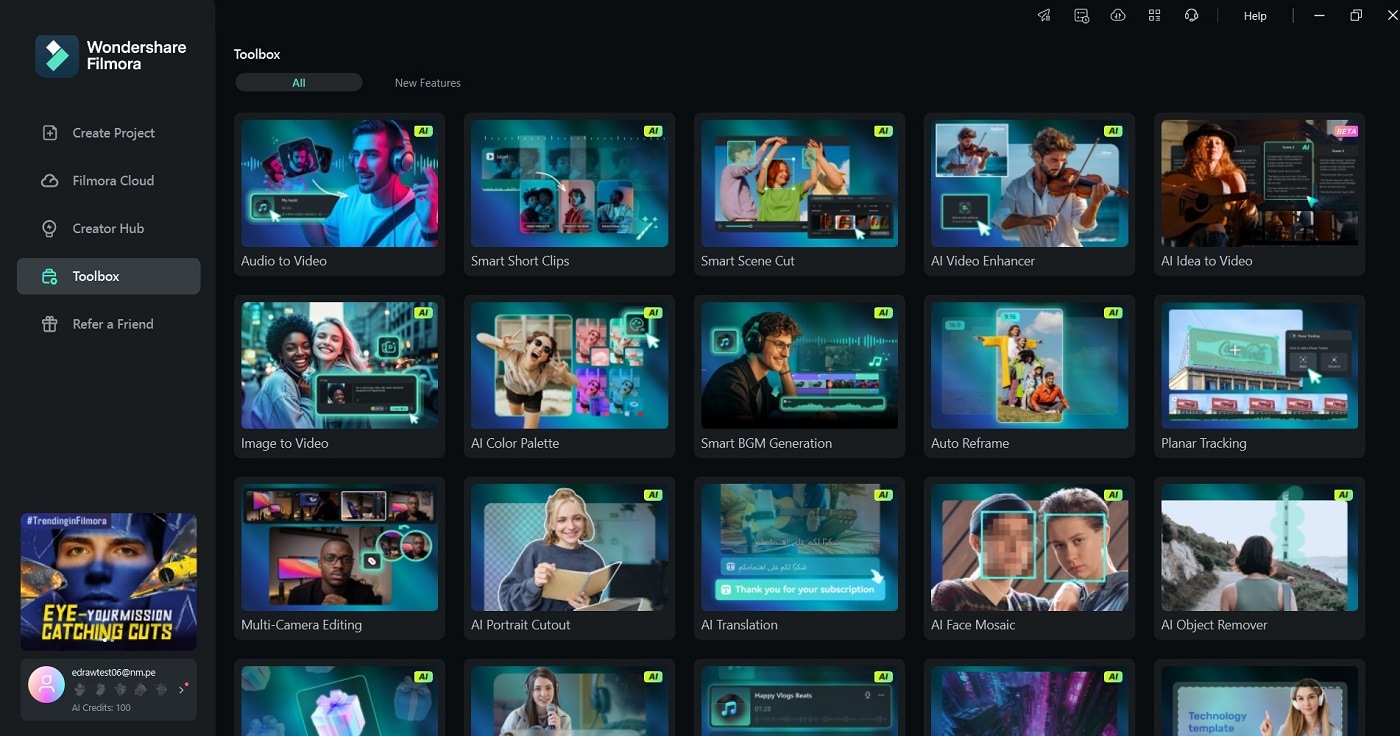Close the Filmora window
The height and width of the screenshot is (736, 1400).
click(x=1391, y=16)
